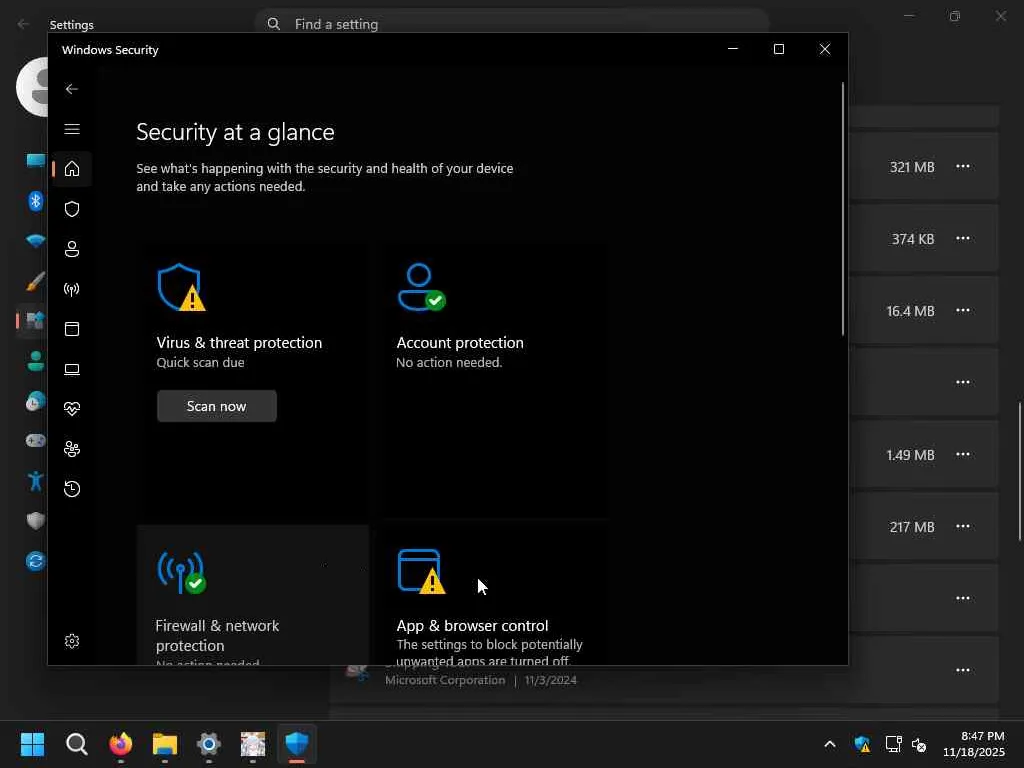The width and height of the screenshot is (1024, 768).
Task: Open Firewall & network protection sidebar icon
Action: [x=72, y=289]
